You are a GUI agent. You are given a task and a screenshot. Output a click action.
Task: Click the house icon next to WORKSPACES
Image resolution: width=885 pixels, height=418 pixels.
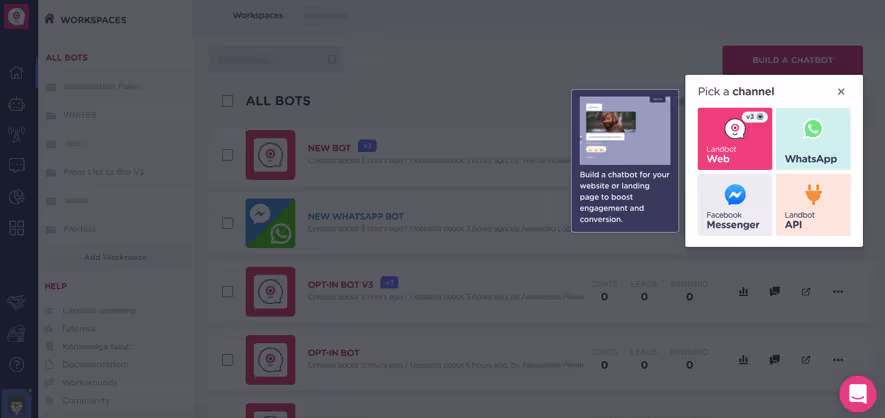[x=49, y=19]
